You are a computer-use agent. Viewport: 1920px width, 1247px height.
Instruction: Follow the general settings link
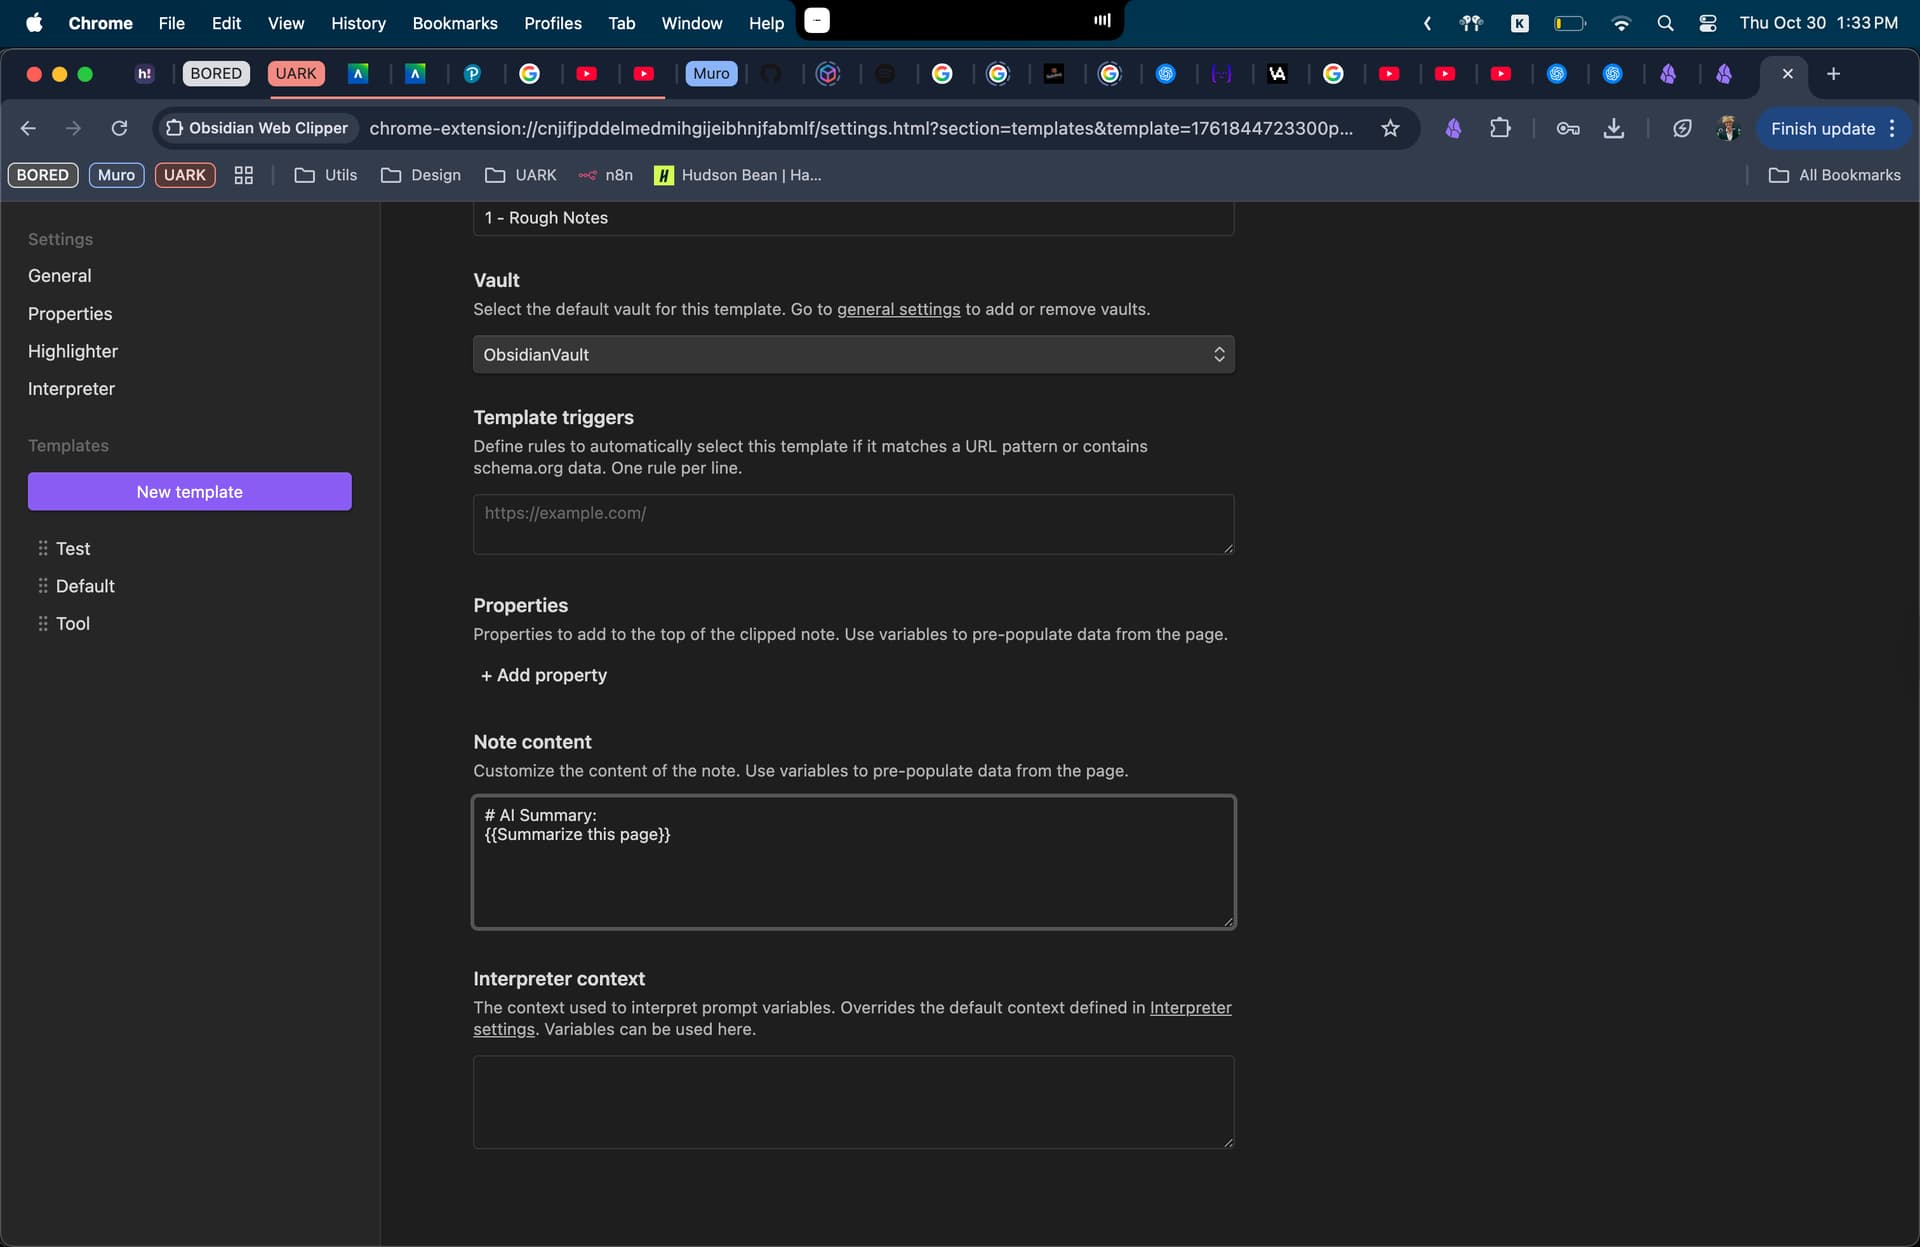898,309
